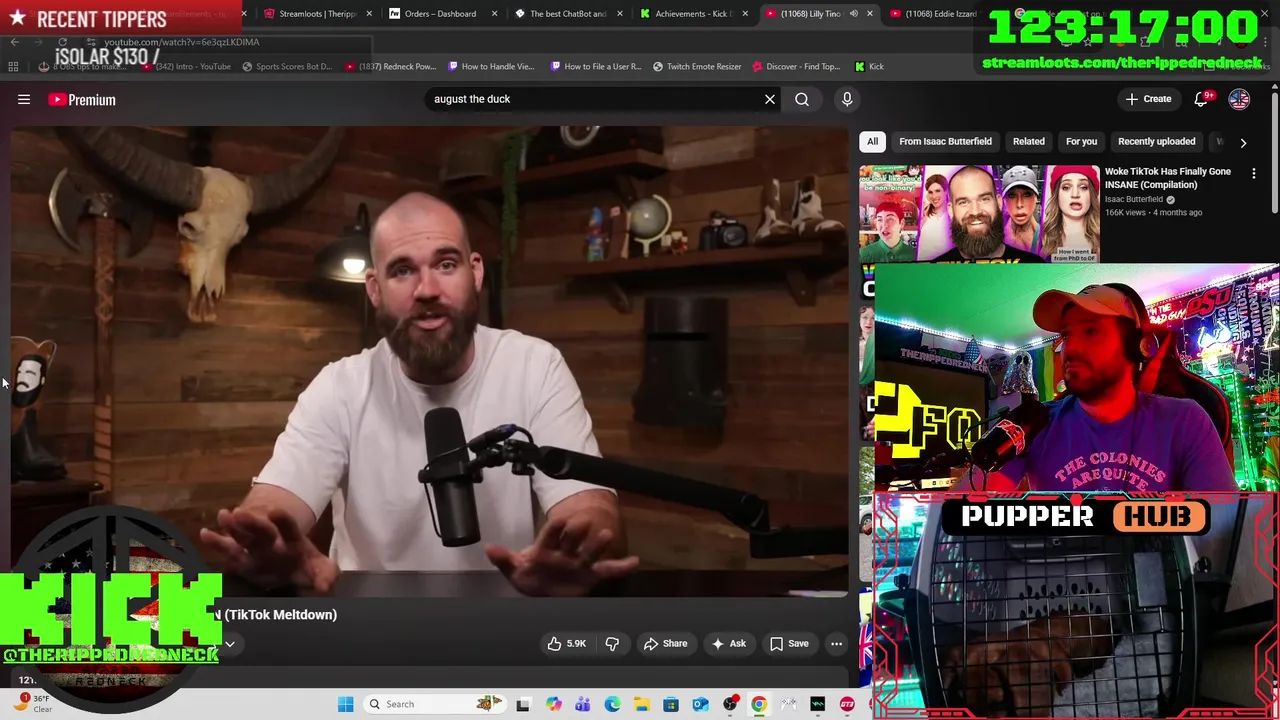Image resolution: width=1280 pixels, height=720 pixels.
Task: Open more actions menu beside Save
Action: tap(836, 644)
